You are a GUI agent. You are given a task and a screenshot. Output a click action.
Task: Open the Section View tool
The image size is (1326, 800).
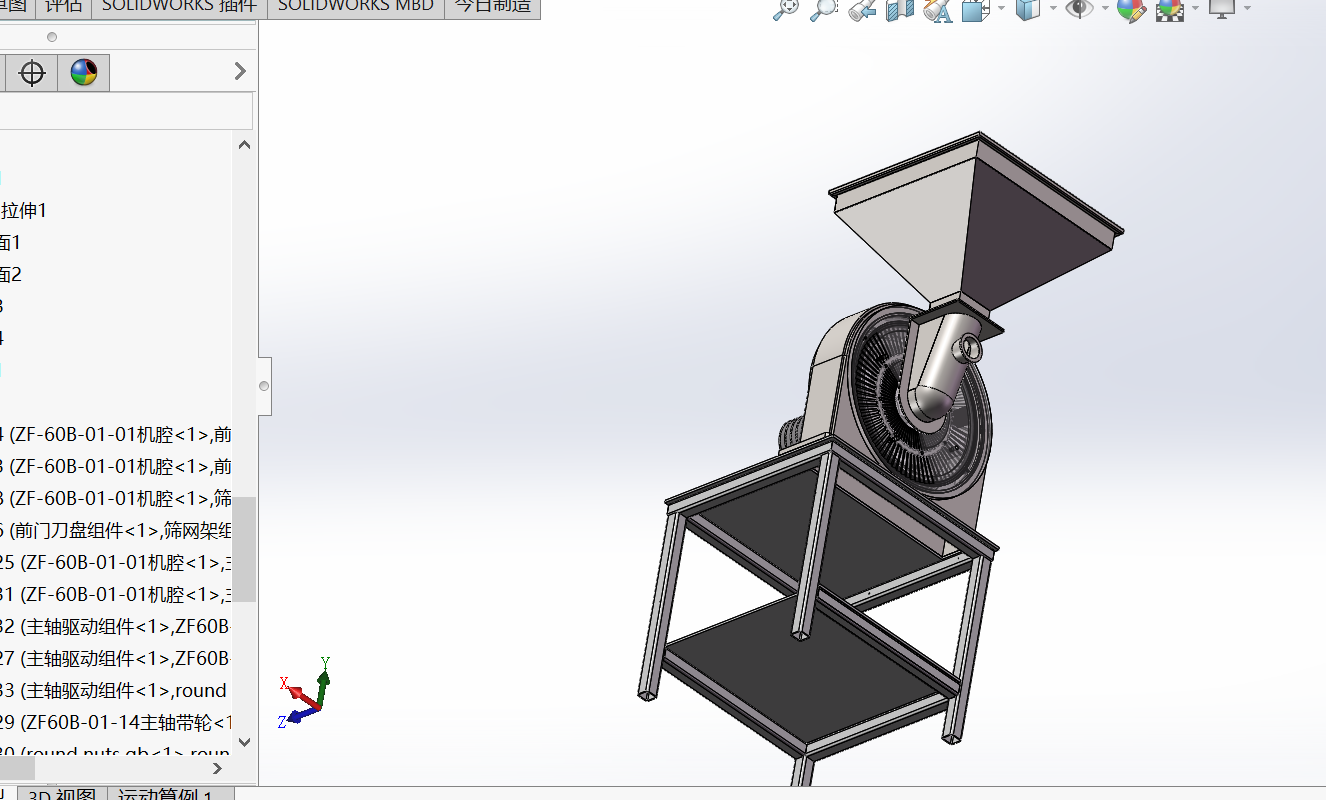[900, 10]
